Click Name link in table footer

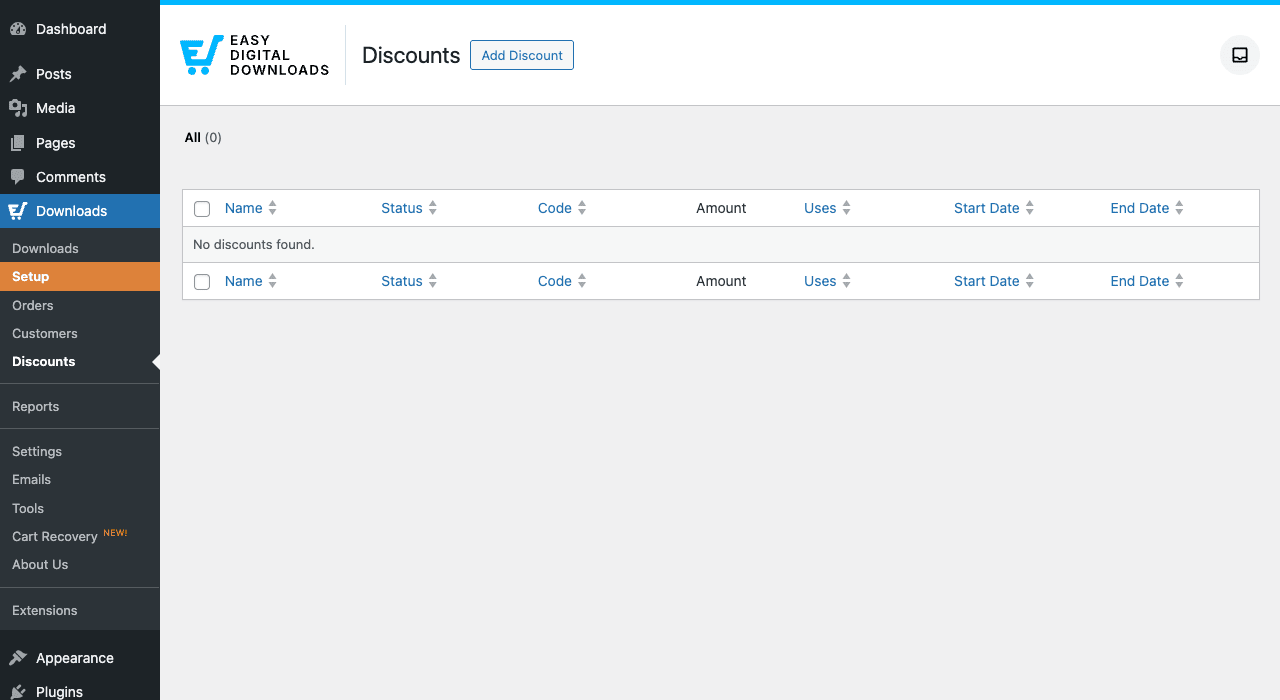point(243,281)
